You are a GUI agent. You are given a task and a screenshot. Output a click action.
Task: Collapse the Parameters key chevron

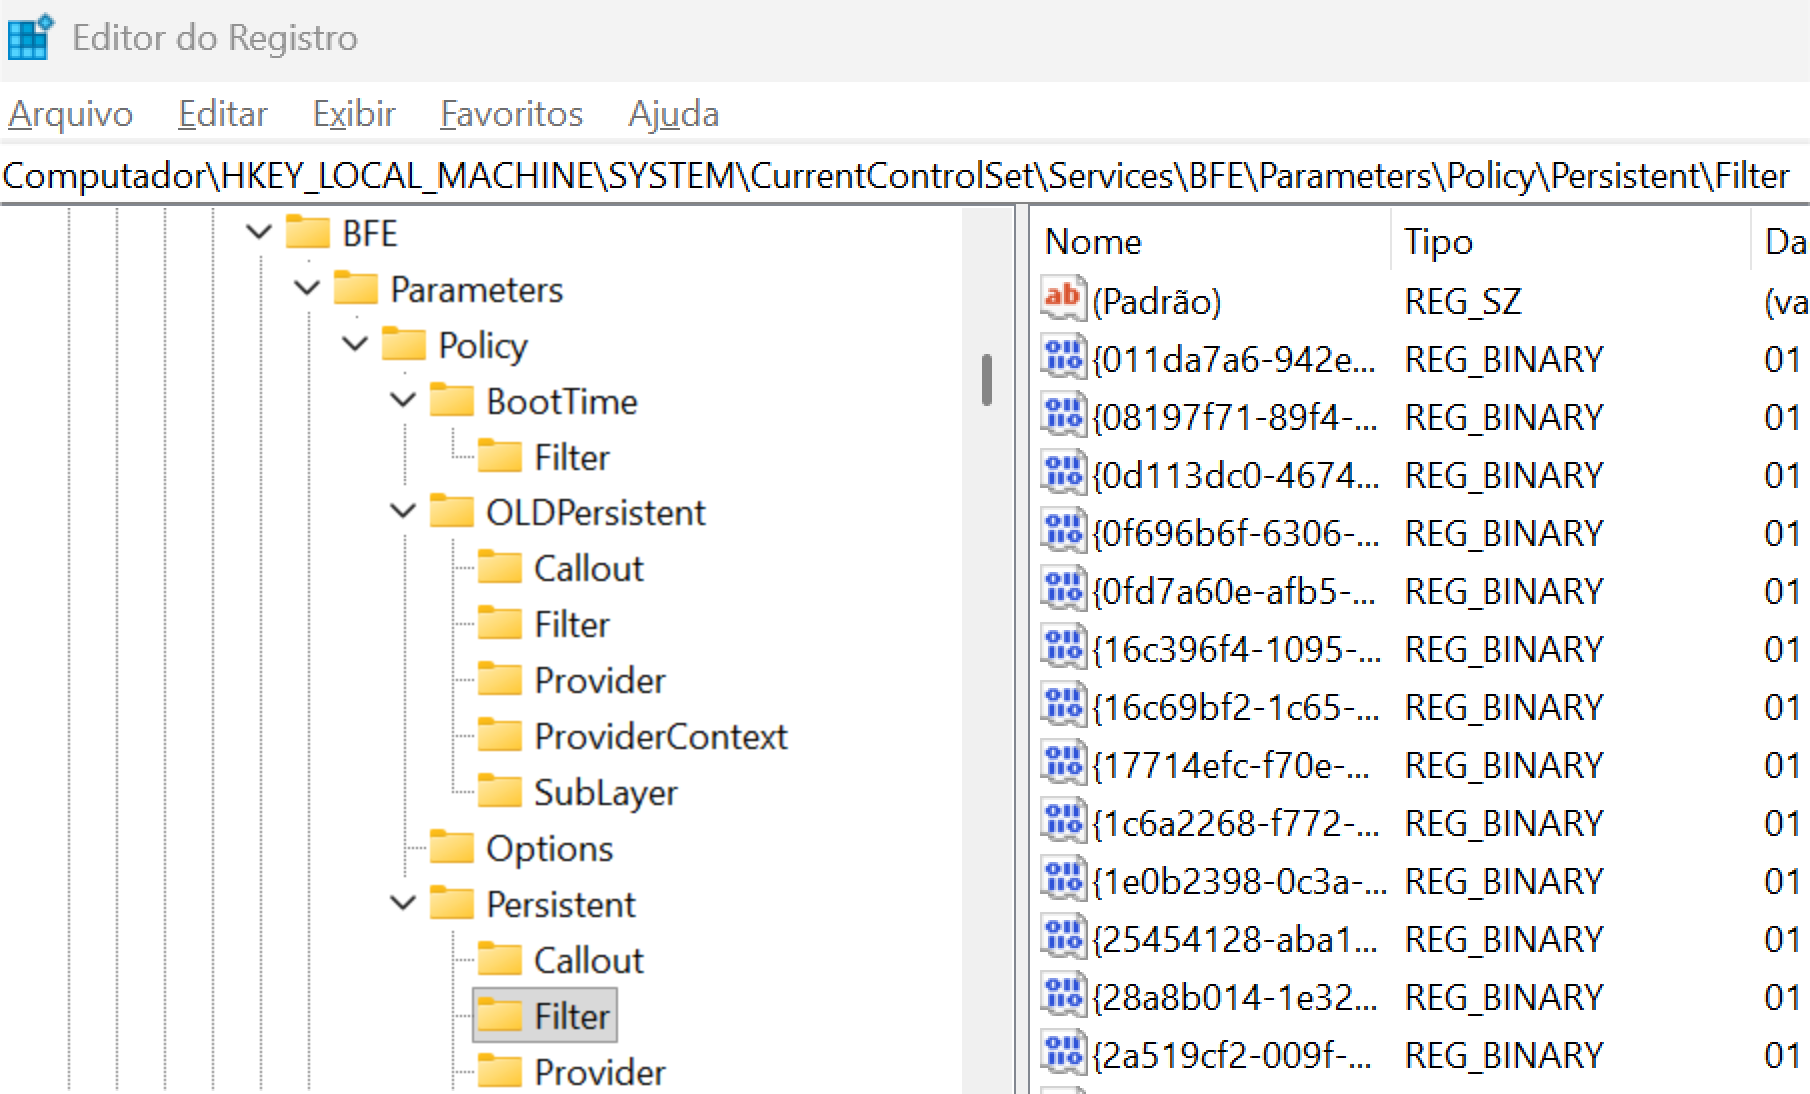click(307, 289)
